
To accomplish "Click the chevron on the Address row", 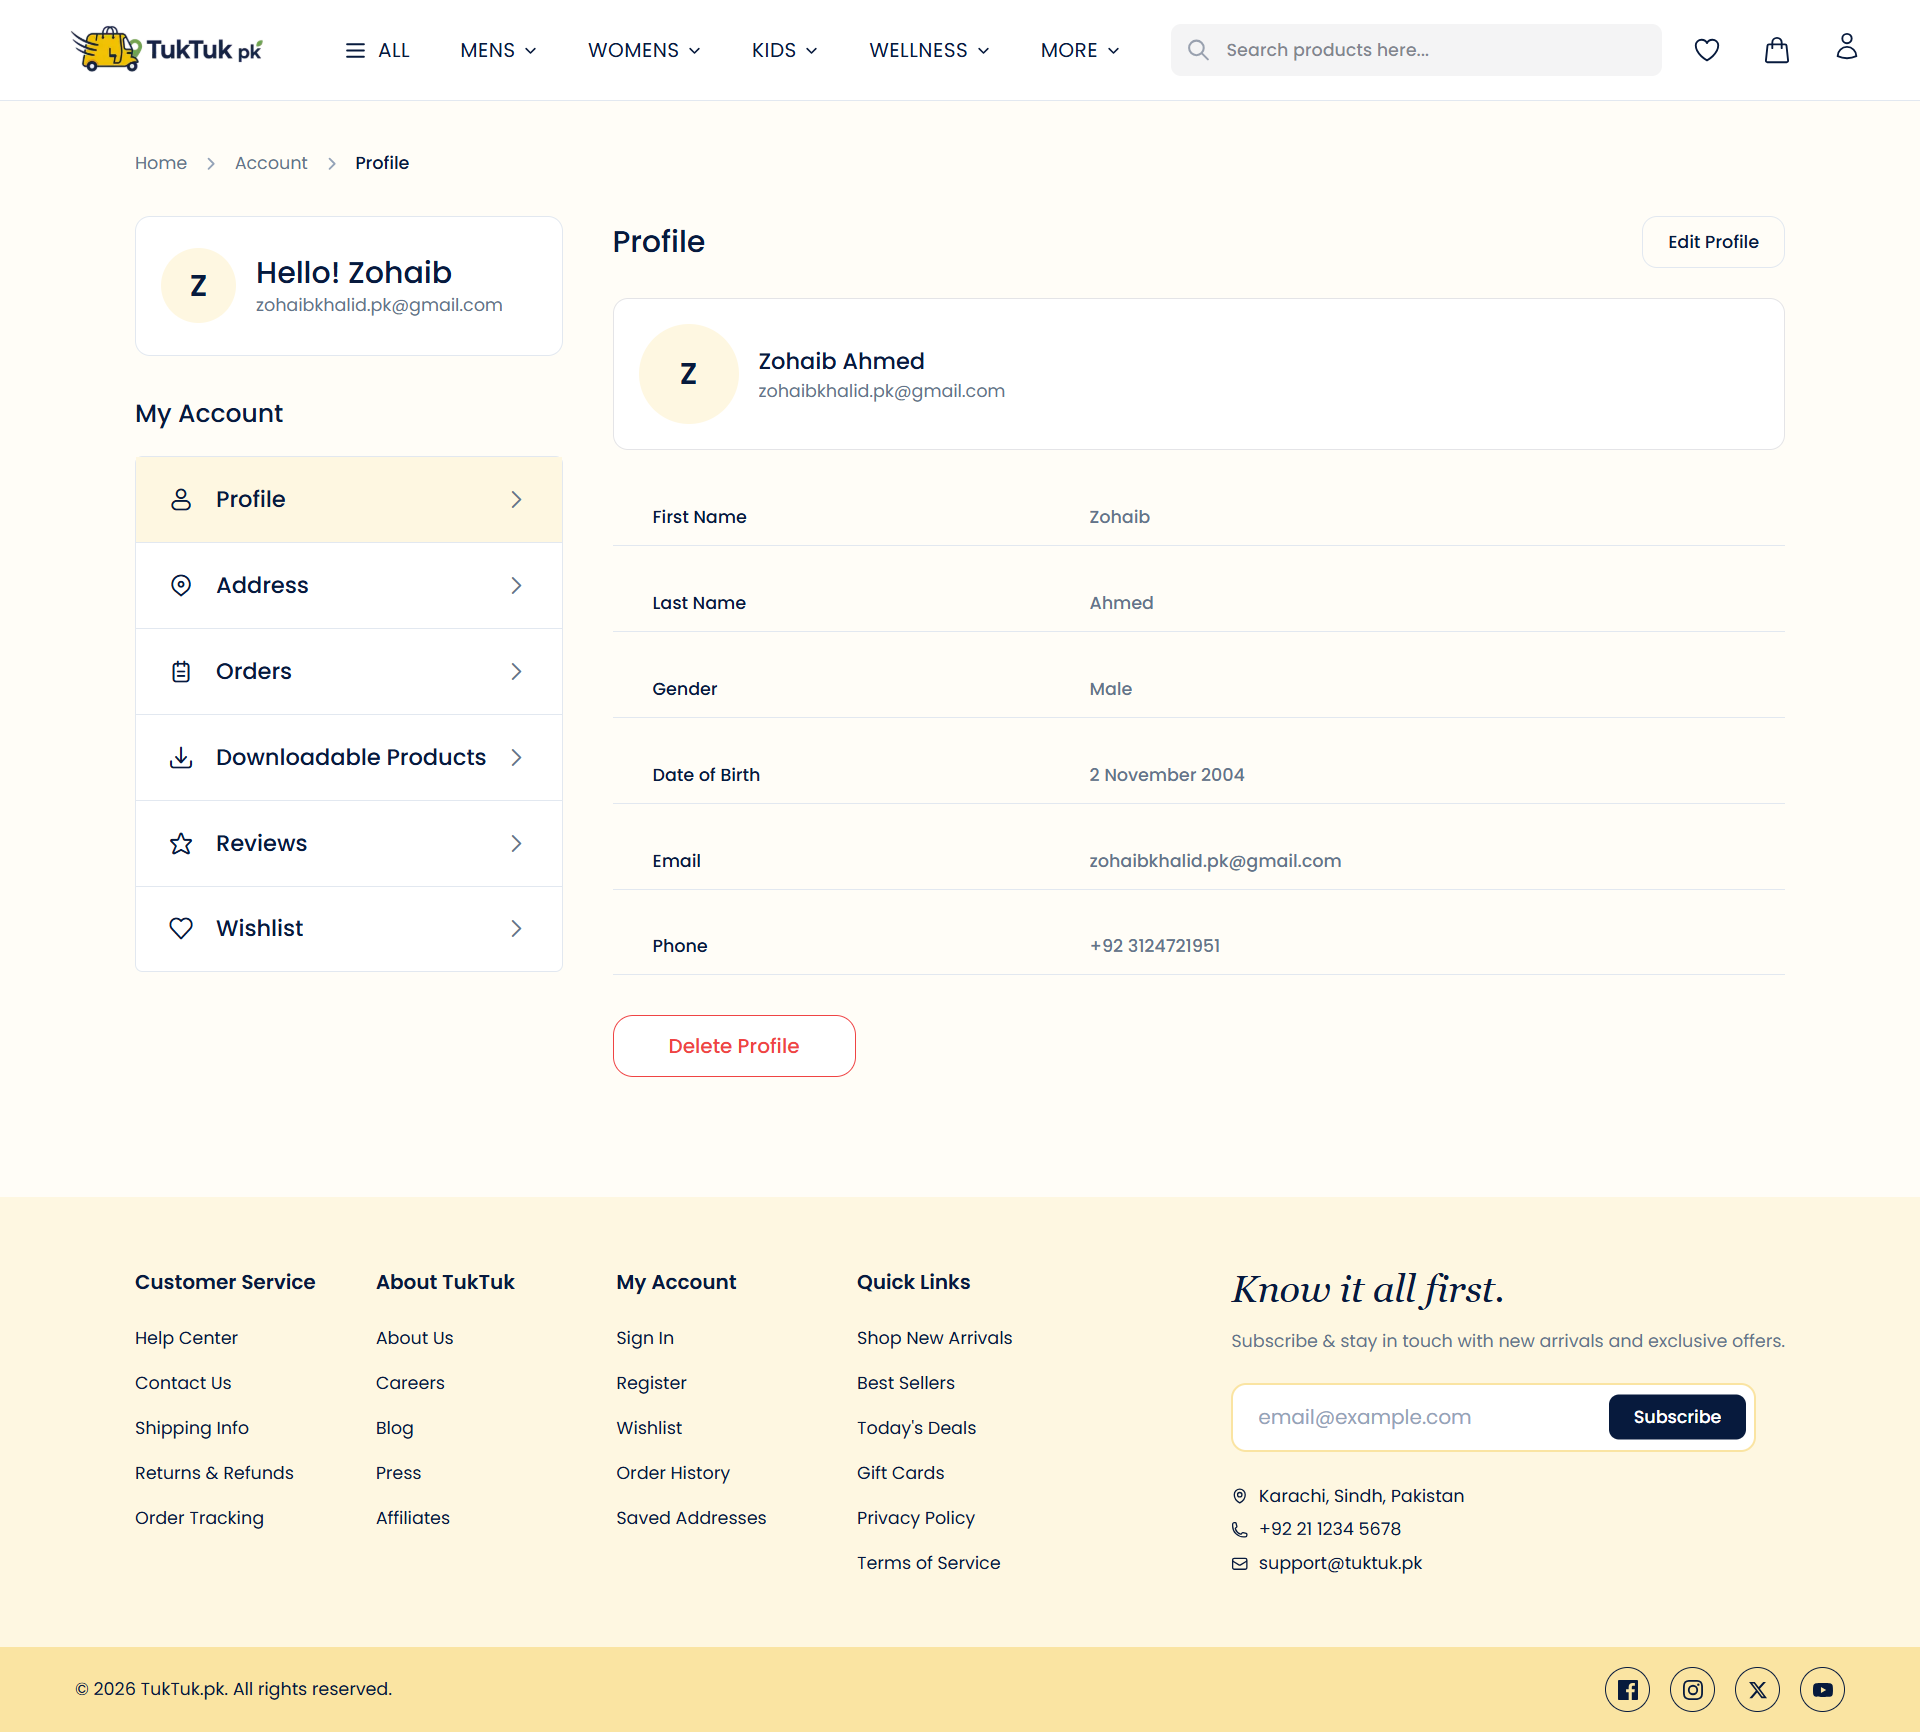I will [x=517, y=585].
